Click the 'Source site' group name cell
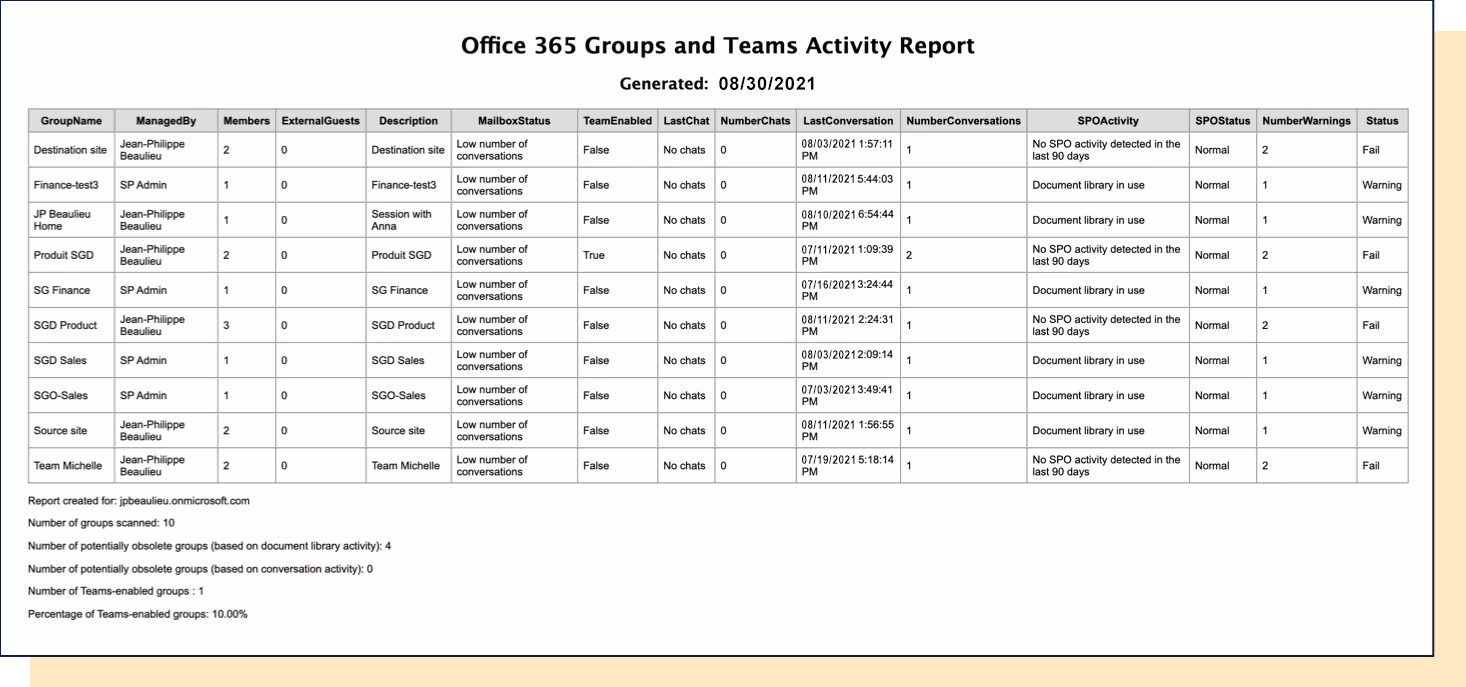This screenshot has height=687, width=1466. [71, 430]
